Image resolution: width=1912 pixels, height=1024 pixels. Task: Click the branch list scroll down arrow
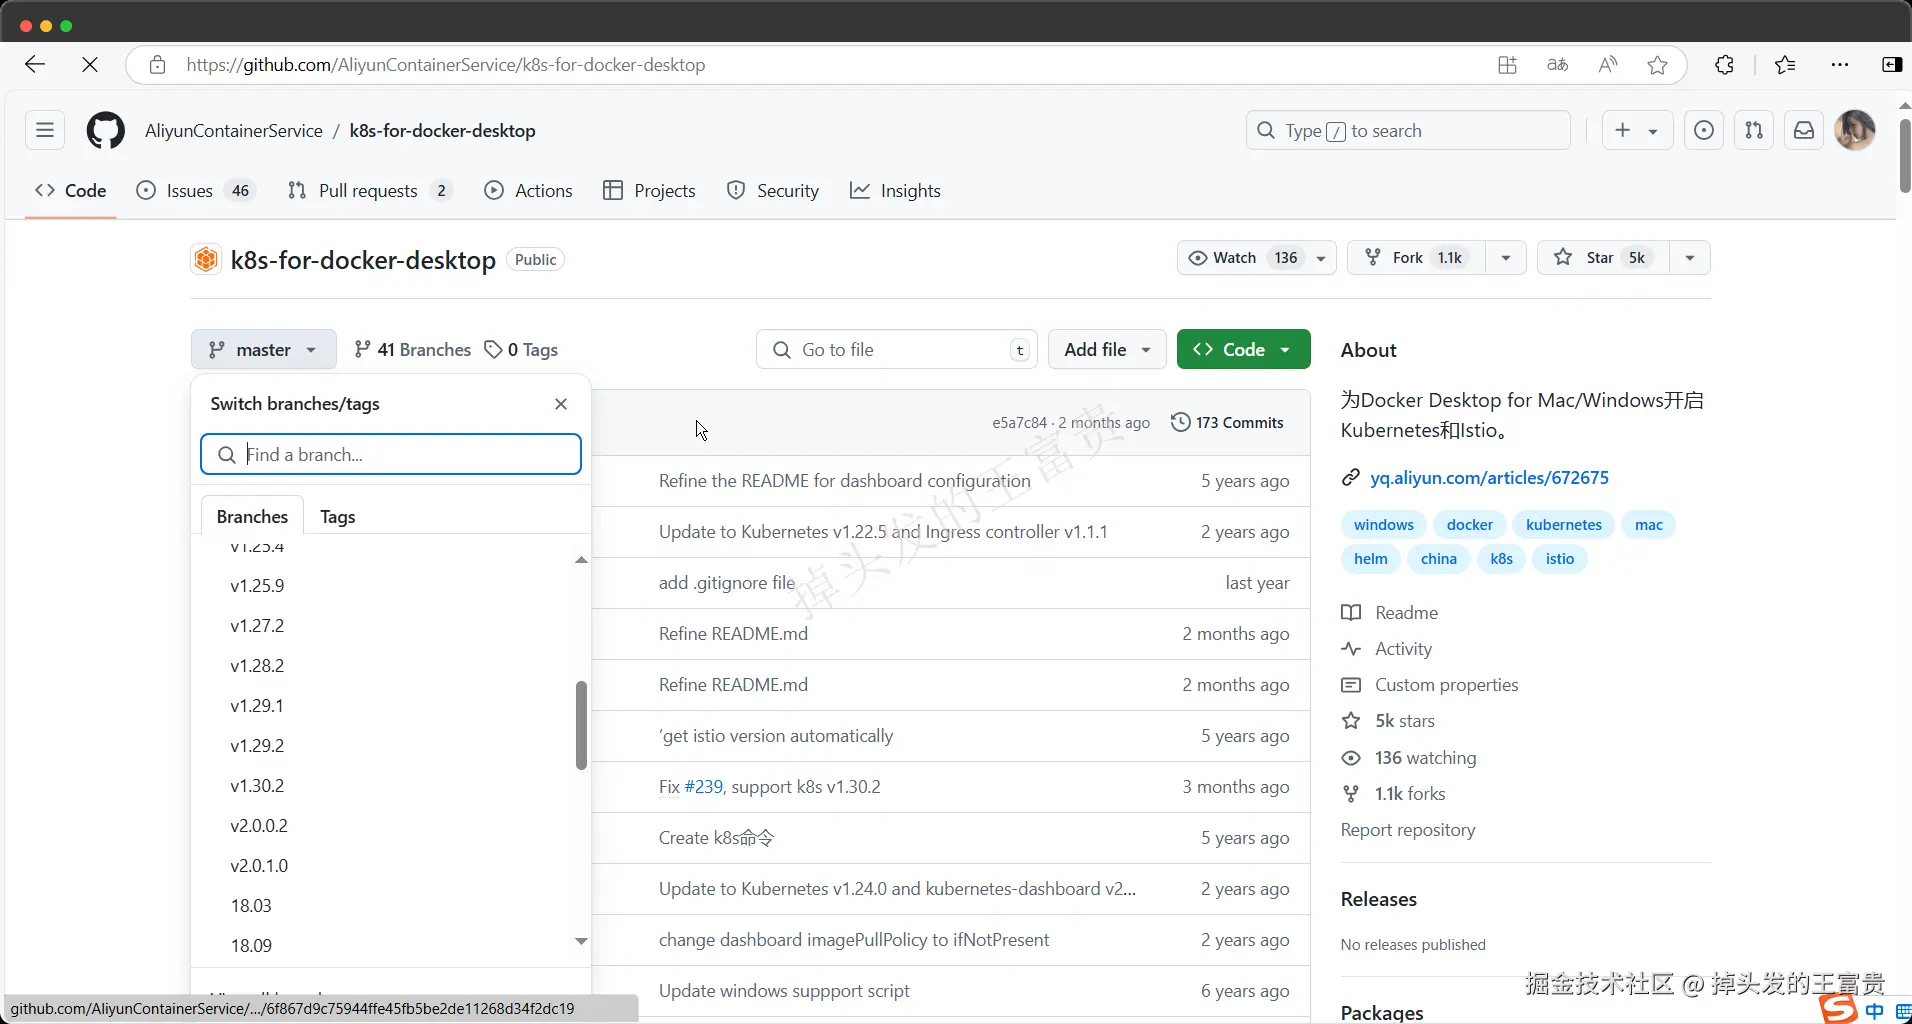coord(581,942)
